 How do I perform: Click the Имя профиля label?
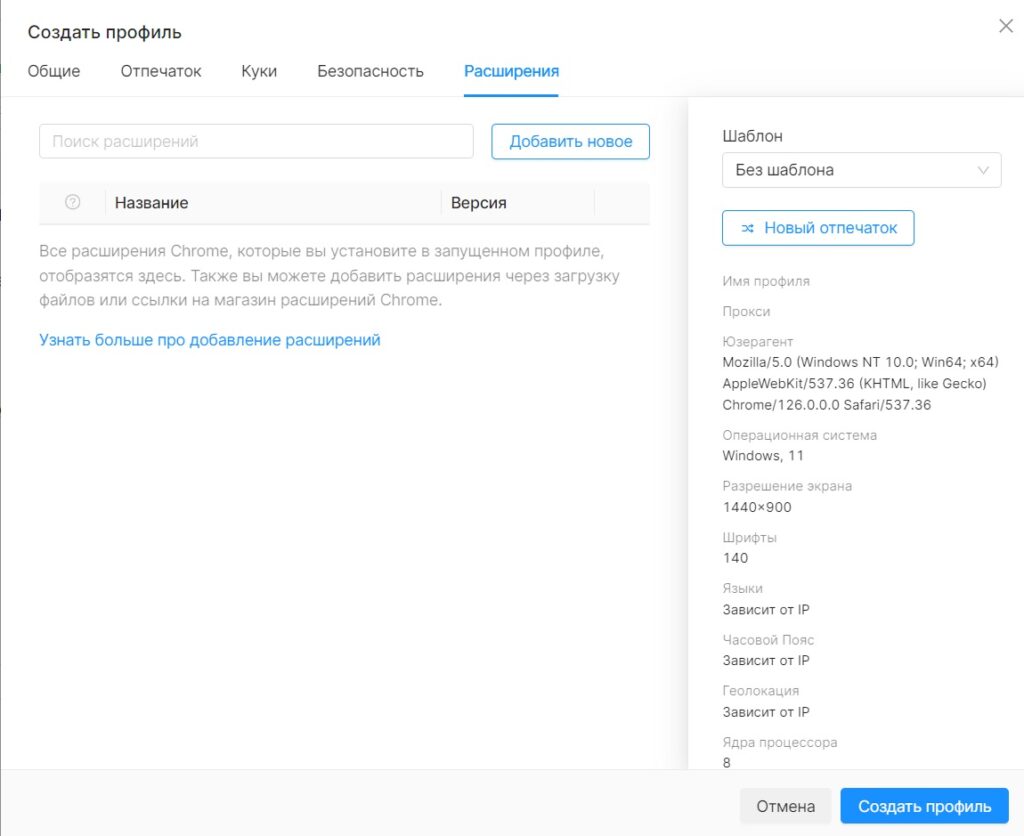[766, 281]
